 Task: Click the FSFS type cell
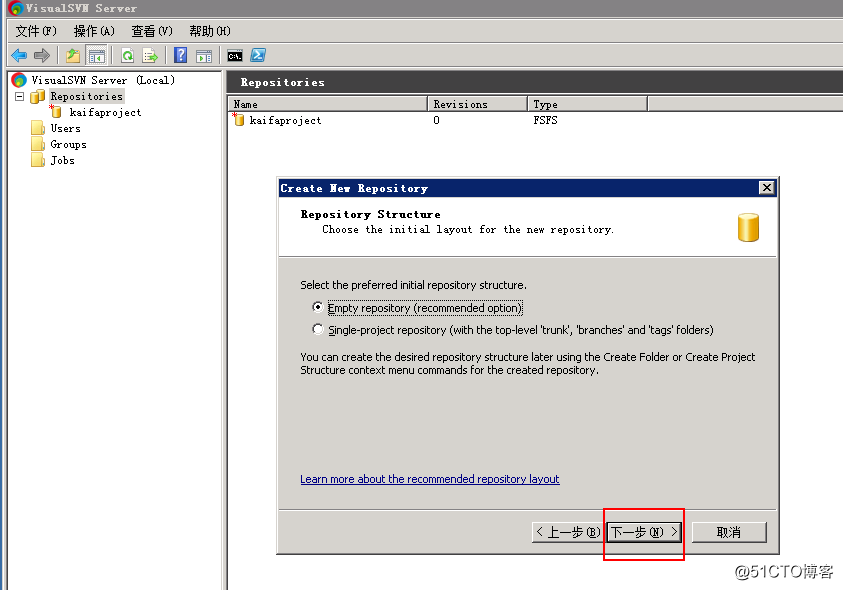(x=545, y=120)
